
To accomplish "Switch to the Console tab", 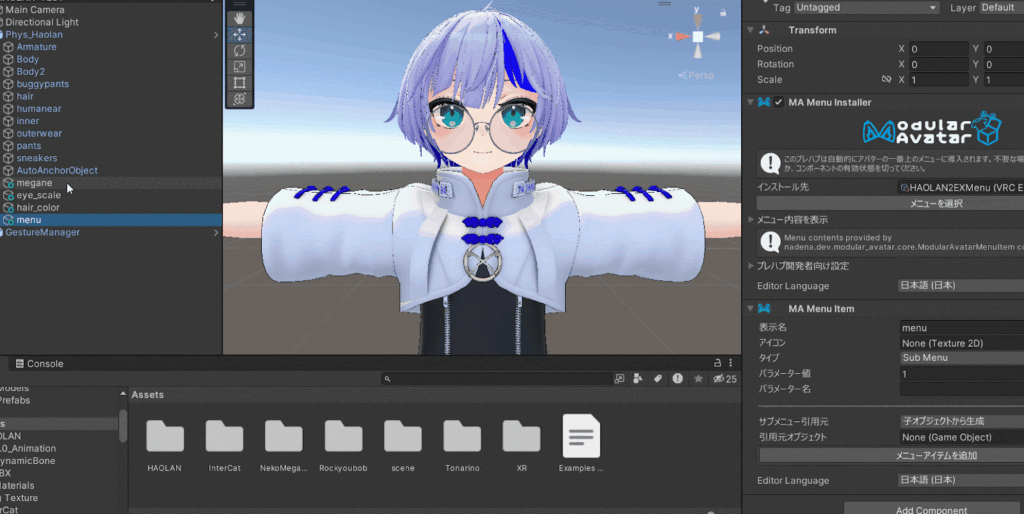I will (x=39, y=364).
